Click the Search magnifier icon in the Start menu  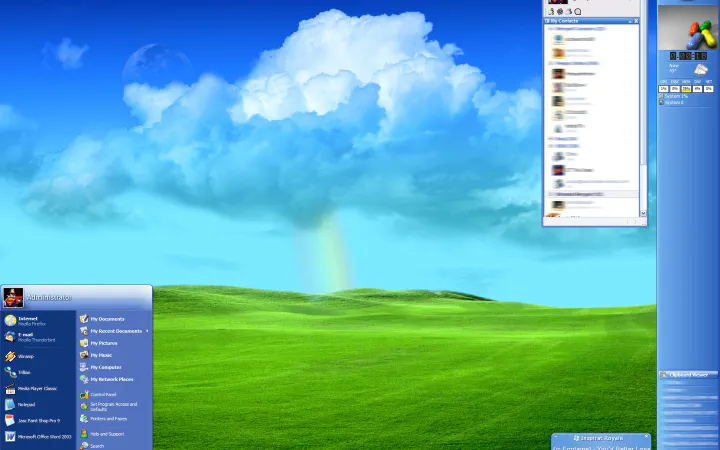(x=84, y=446)
